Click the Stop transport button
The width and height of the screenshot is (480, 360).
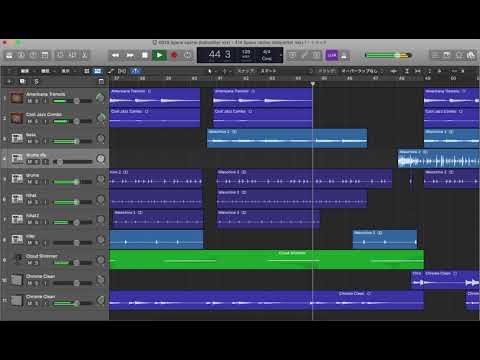(x=144, y=55)
